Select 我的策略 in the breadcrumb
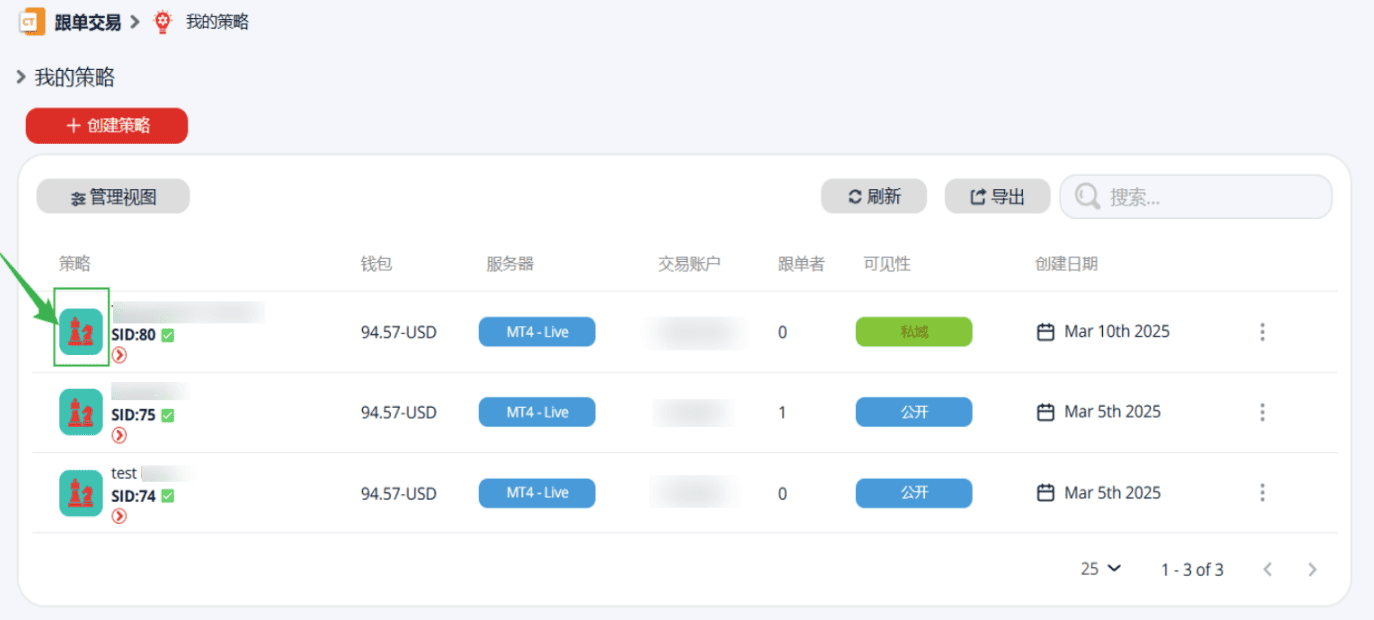 tap(217, 22)
